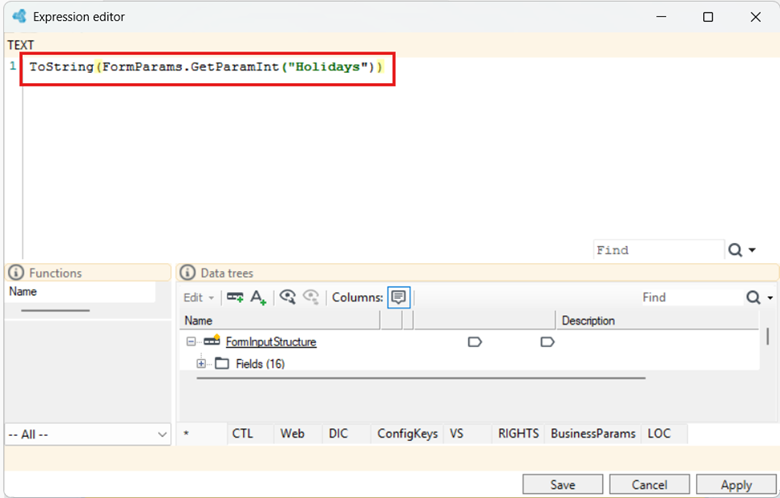Click the Cancel button
Screen dimensions: 780x498
[649, 484]
